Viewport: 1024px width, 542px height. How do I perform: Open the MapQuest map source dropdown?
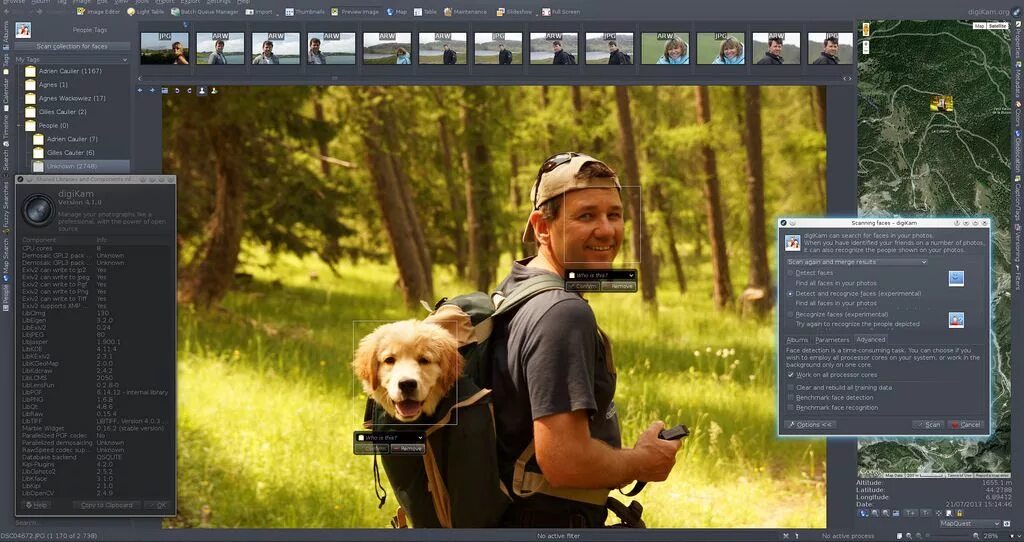(x=970, y=524)
